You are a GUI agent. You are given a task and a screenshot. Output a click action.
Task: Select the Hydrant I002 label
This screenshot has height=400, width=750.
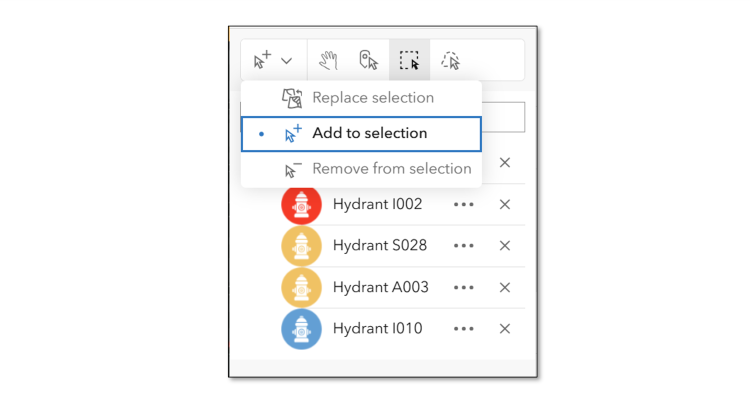click(377, 204)
